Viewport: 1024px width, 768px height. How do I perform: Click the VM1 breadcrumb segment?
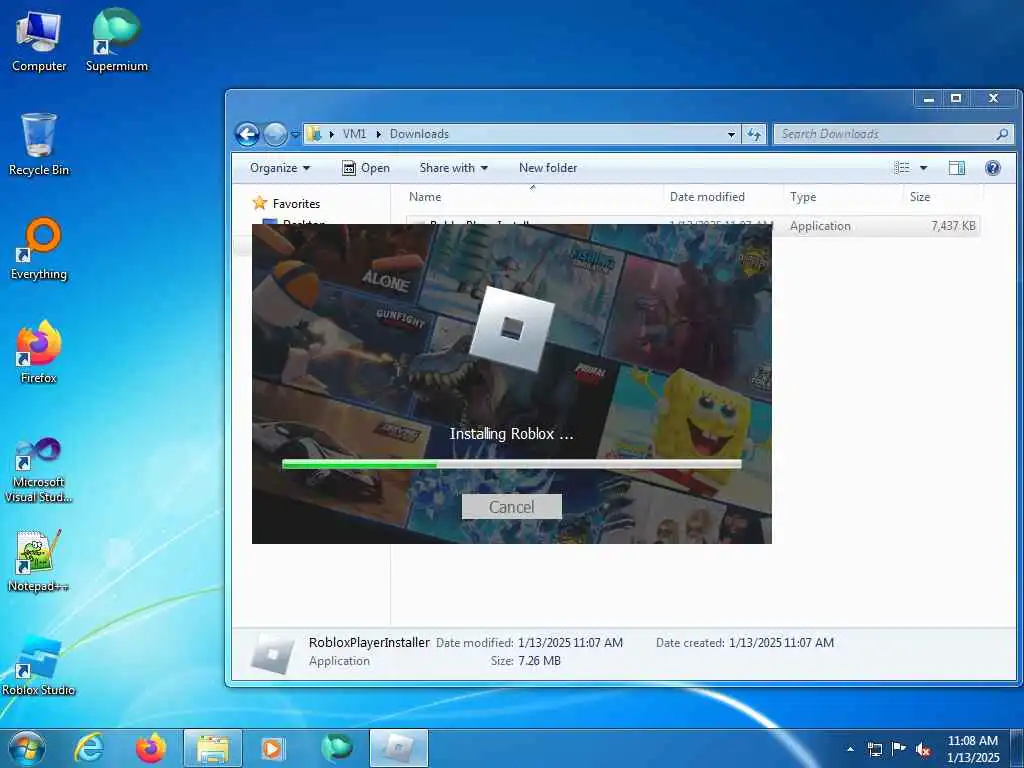pos(354,134)
